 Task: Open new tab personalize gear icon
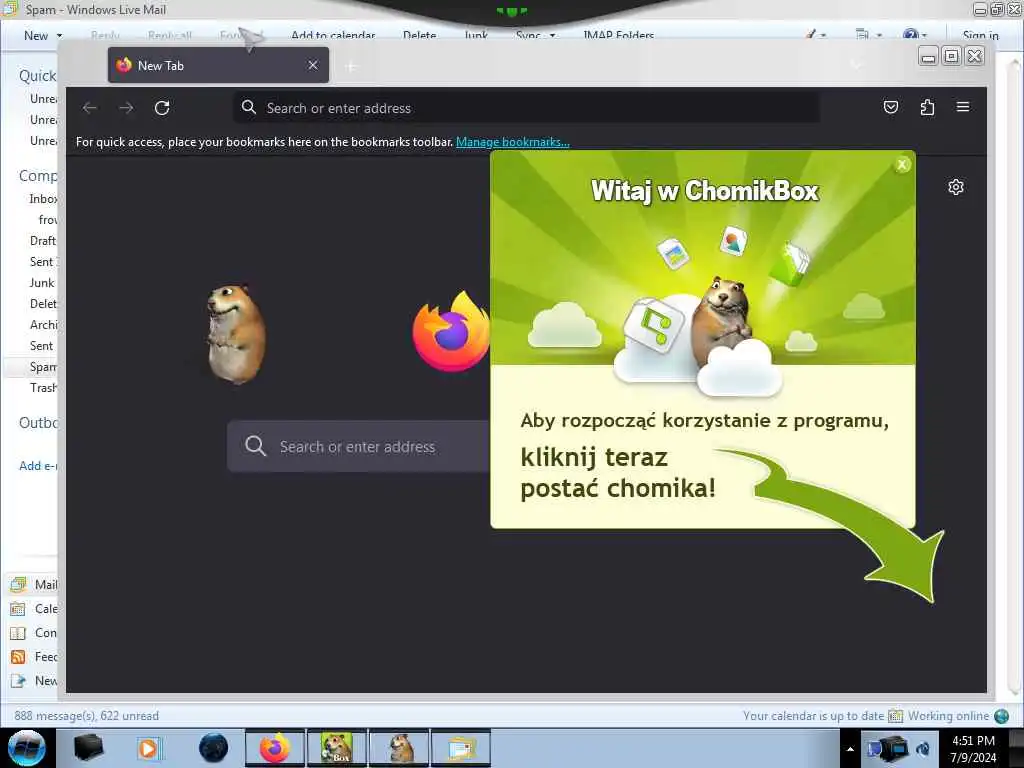pos(955,187)
